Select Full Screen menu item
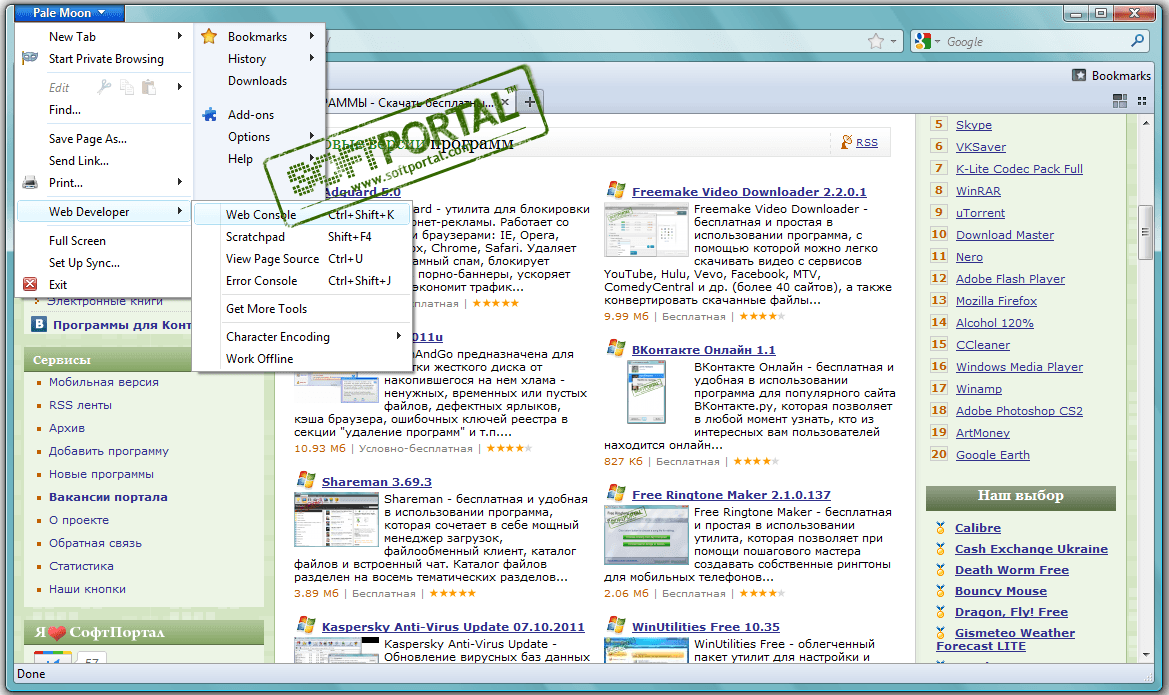Image resolution: width=1169 pixels, height=695 pixels. tap(103, 241)
